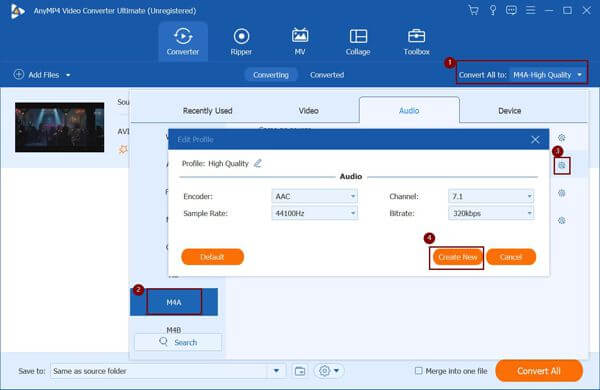Open the feedback chat icon
The width and height of the screenshot is (600, 390).
click(x=511, y=10)
